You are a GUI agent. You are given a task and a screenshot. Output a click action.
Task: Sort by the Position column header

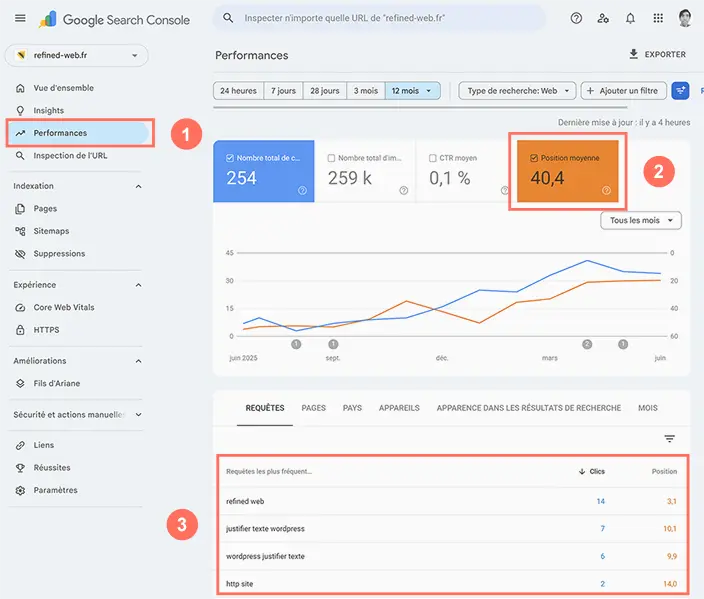664,471
